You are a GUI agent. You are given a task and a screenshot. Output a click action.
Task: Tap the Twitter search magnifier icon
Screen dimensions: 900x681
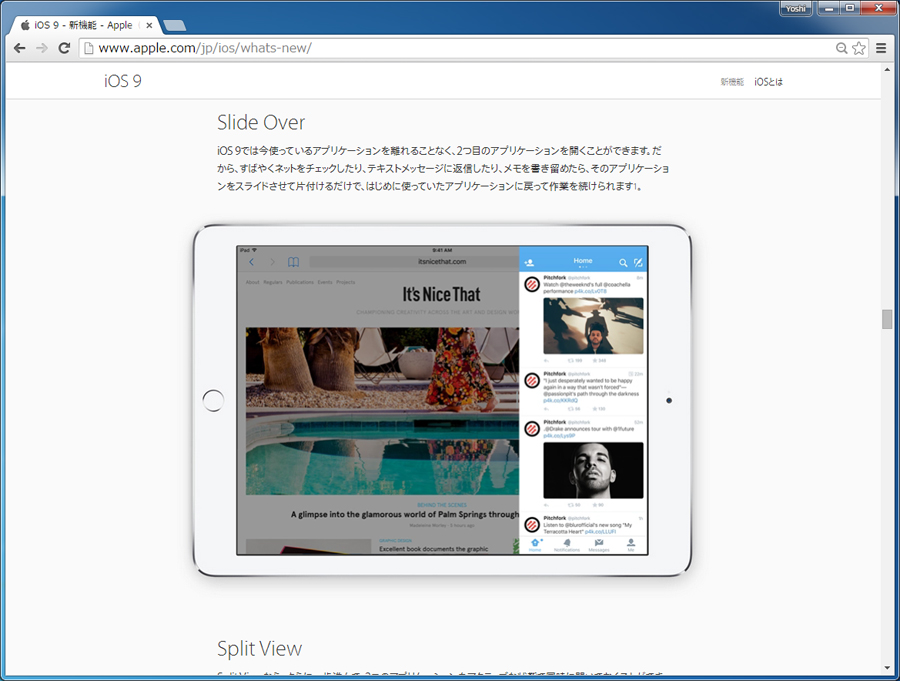pos(623,262)
